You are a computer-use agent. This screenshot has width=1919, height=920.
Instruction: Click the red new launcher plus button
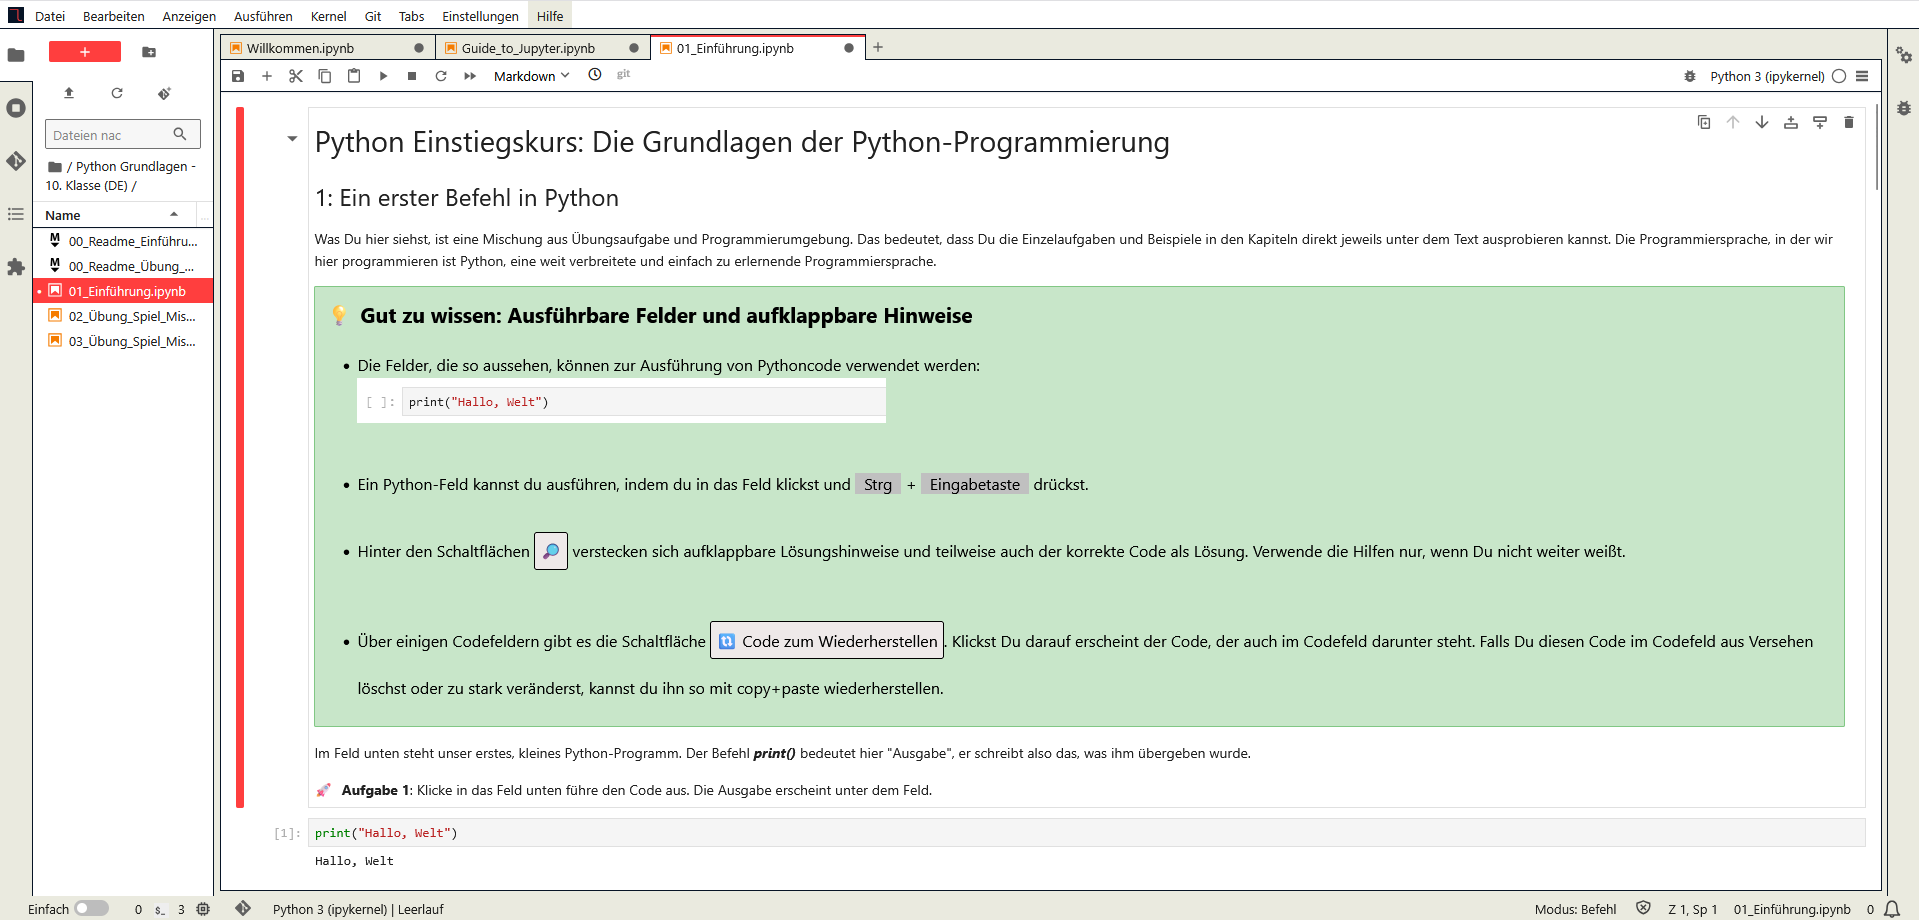point(85,52)
